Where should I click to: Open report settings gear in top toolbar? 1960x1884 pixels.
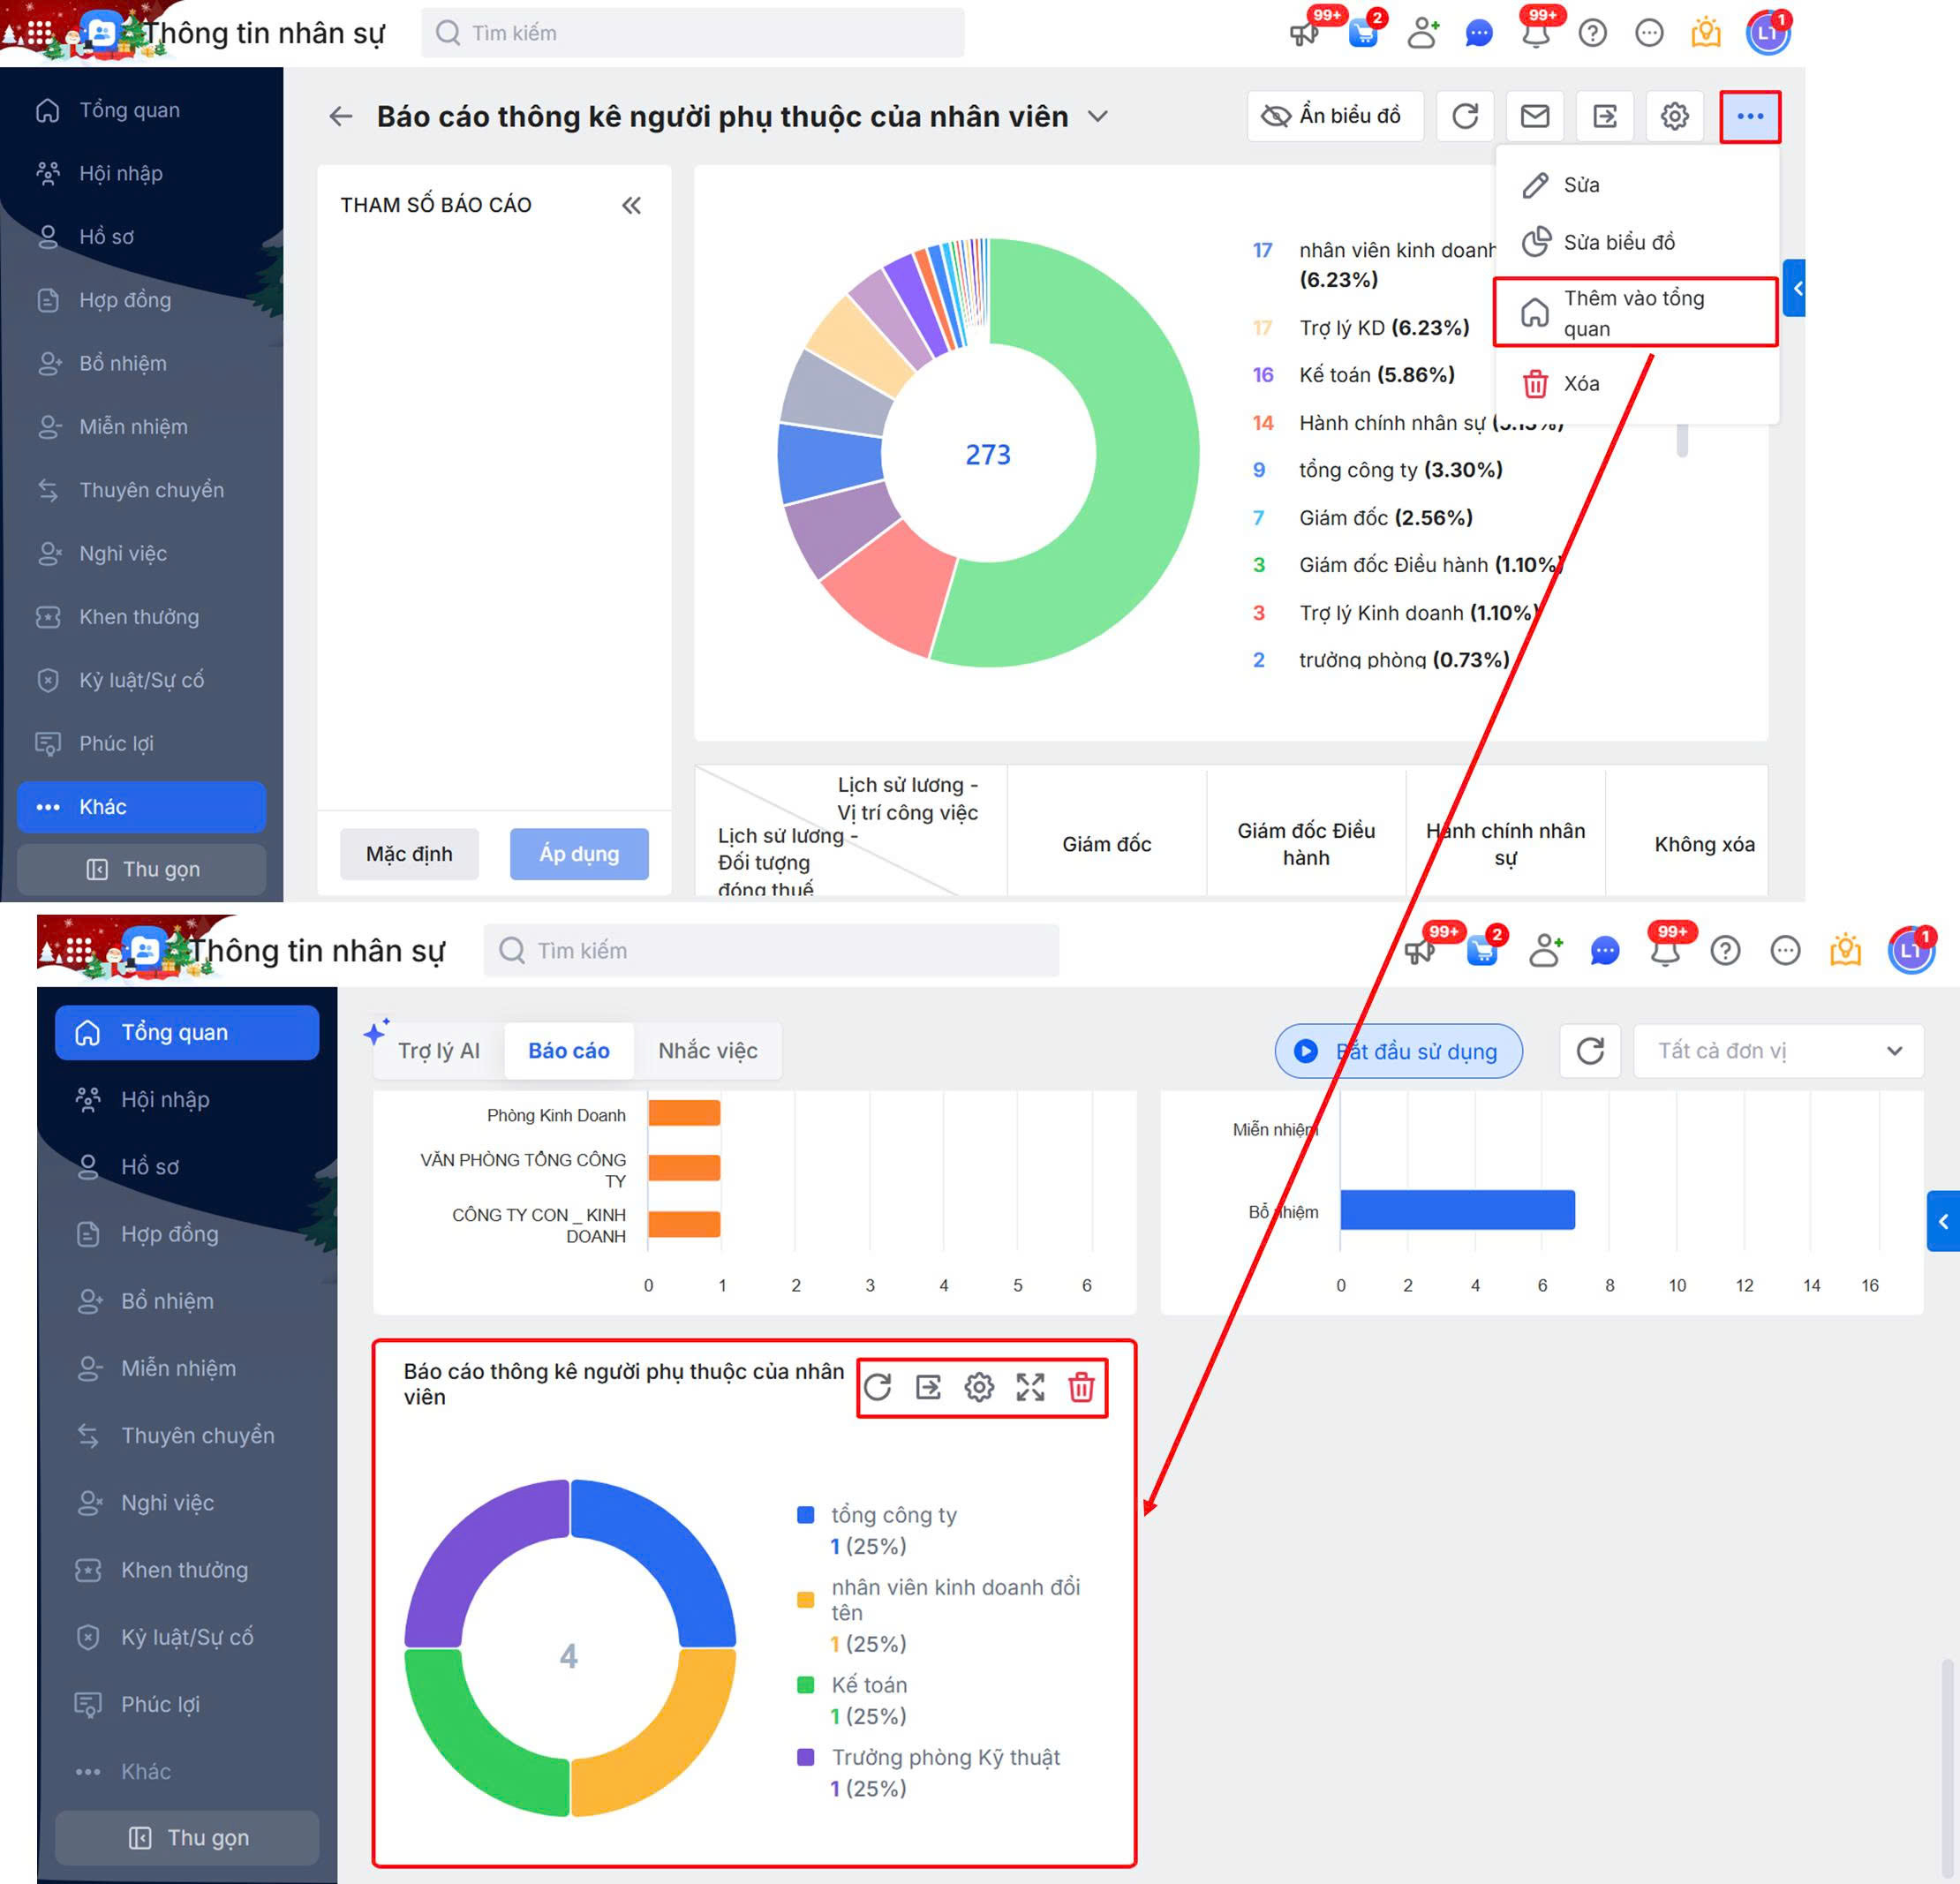(1674, 116)
